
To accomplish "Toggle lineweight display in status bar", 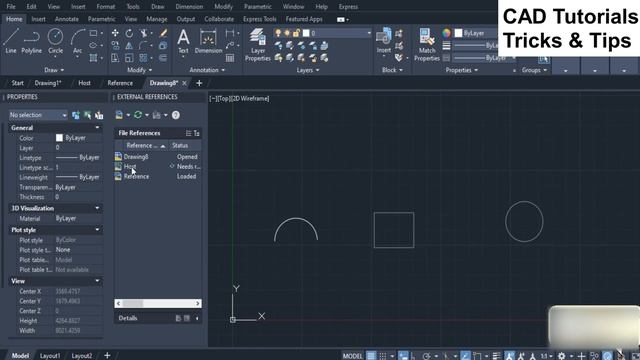I will click(496, 356).
